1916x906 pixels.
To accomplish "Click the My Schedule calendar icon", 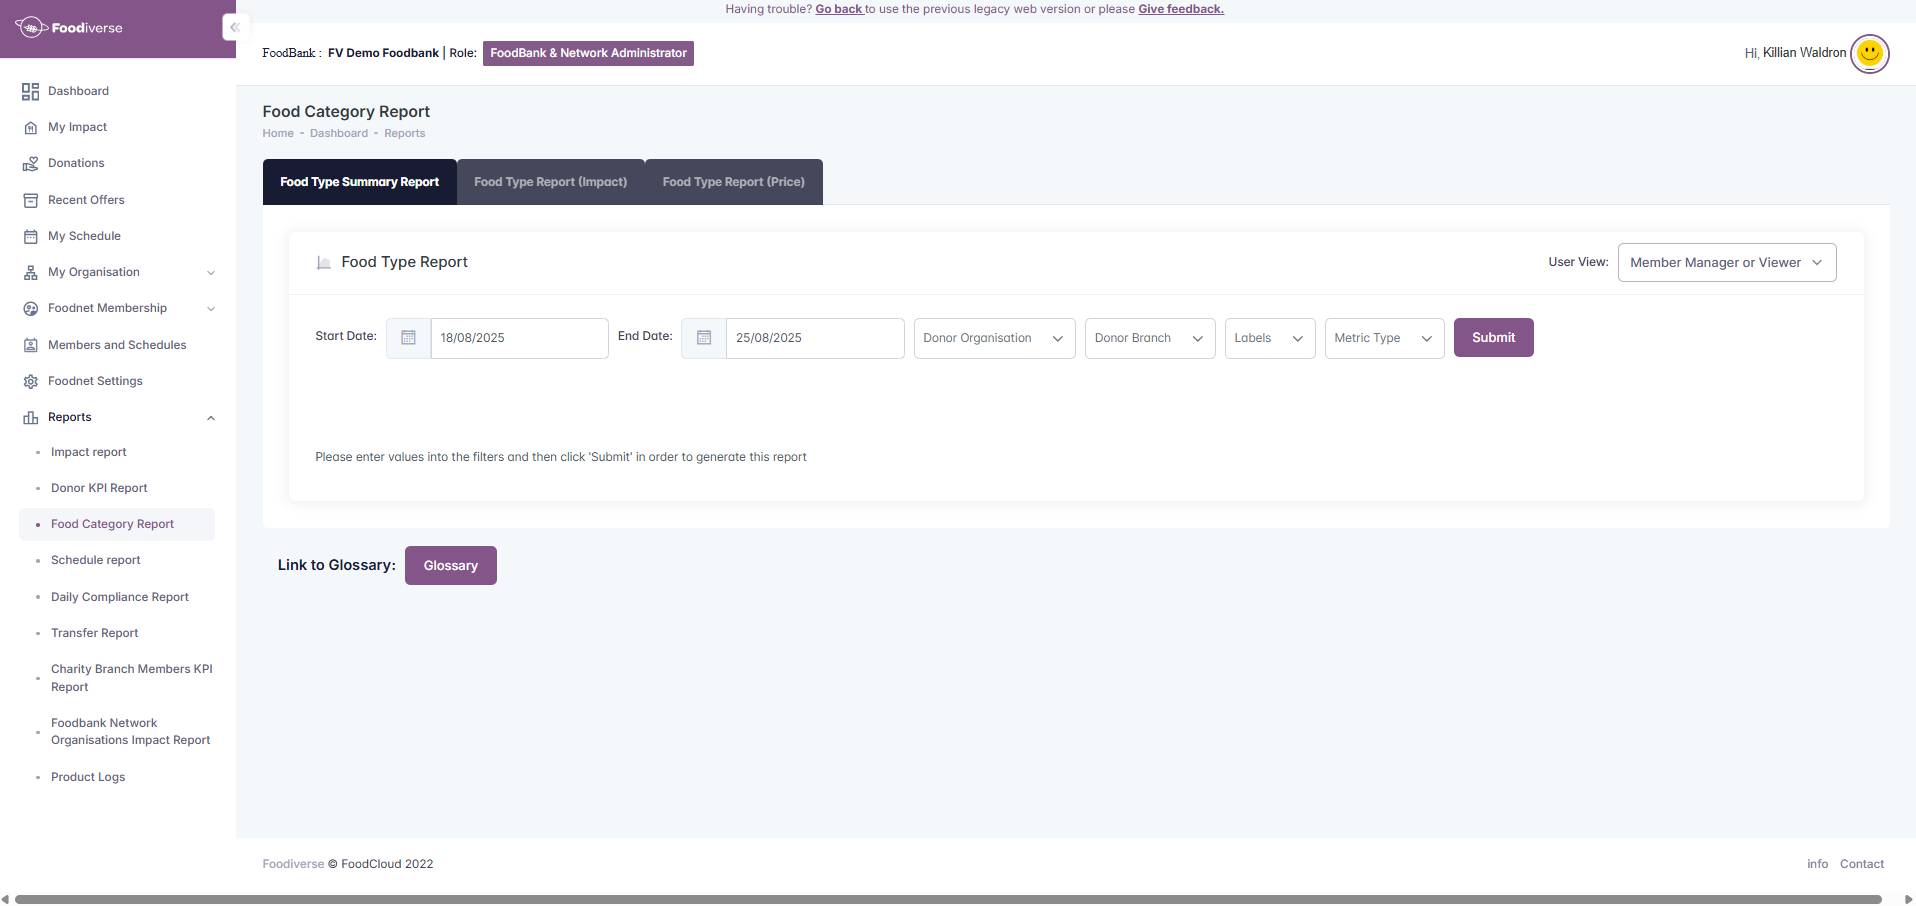I will (30, 237).
